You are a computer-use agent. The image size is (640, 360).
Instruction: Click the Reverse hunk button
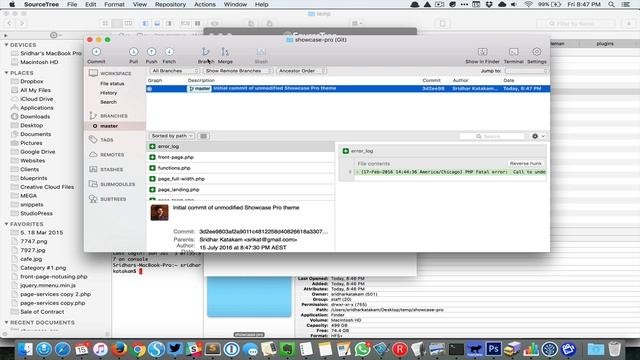(525, 163)
